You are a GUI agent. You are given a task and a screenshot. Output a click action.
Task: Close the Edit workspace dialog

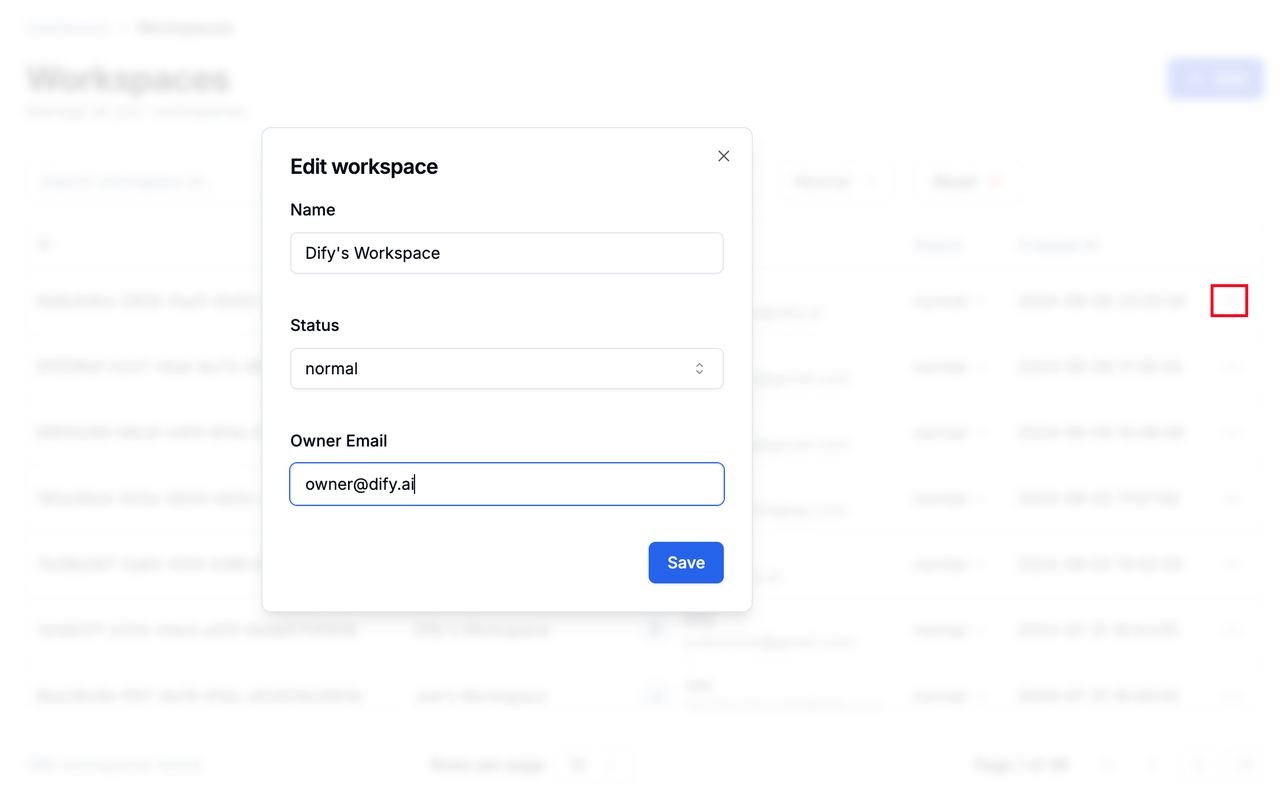pyautogui.click(x=724, y=156)
